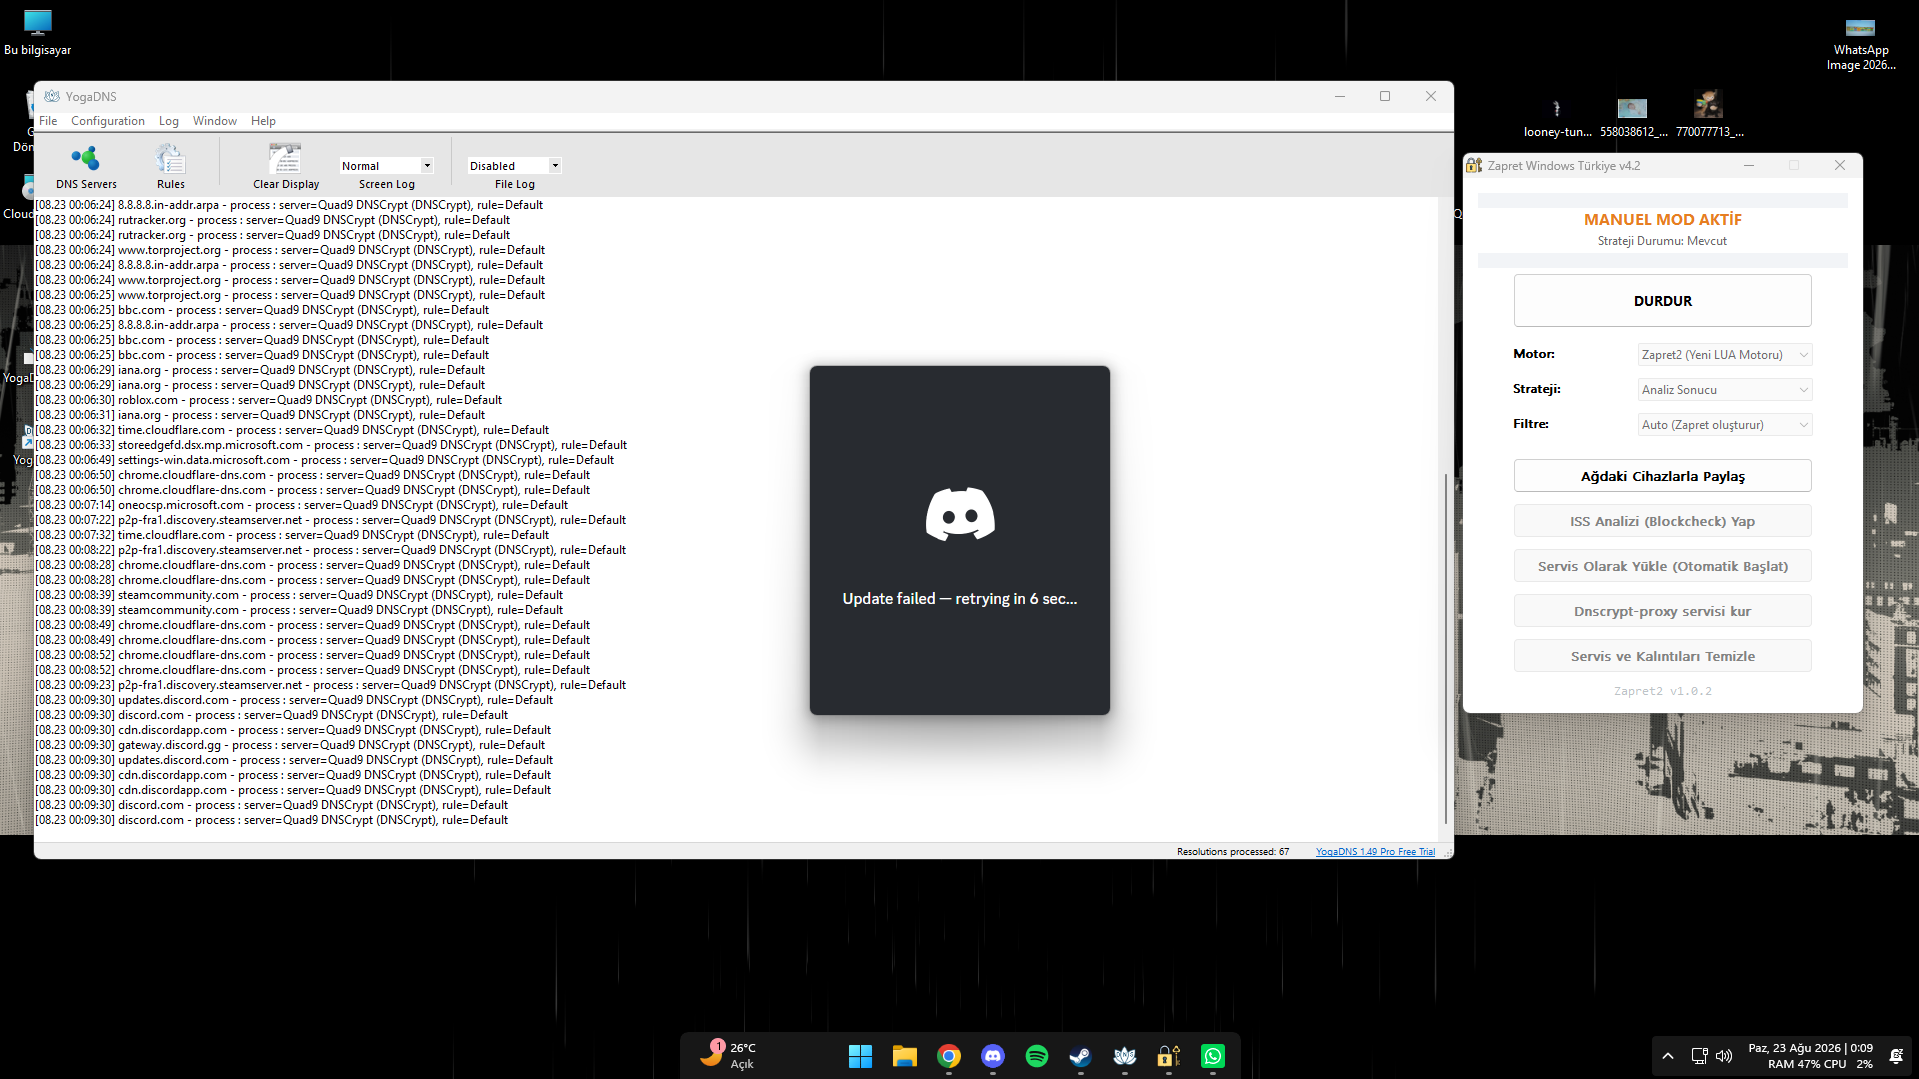This screenshot has height=1079, width=1919.
Task: Click the settings-win.data.microsoft.com log entry
Action: point(324,460)
